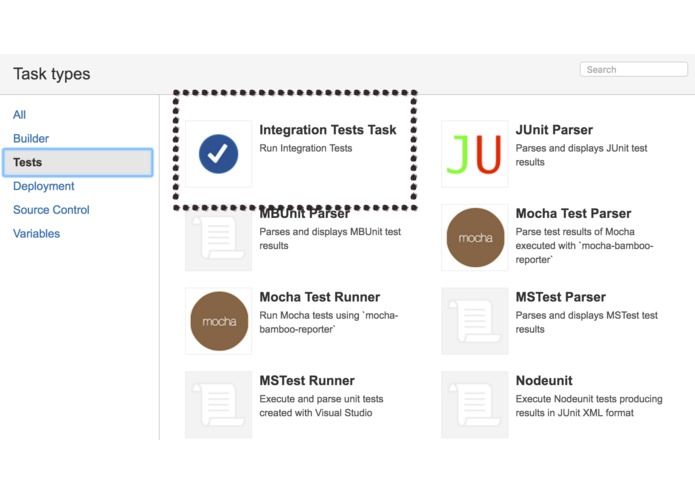Select the MSTest Parser title

coord(561,297)
